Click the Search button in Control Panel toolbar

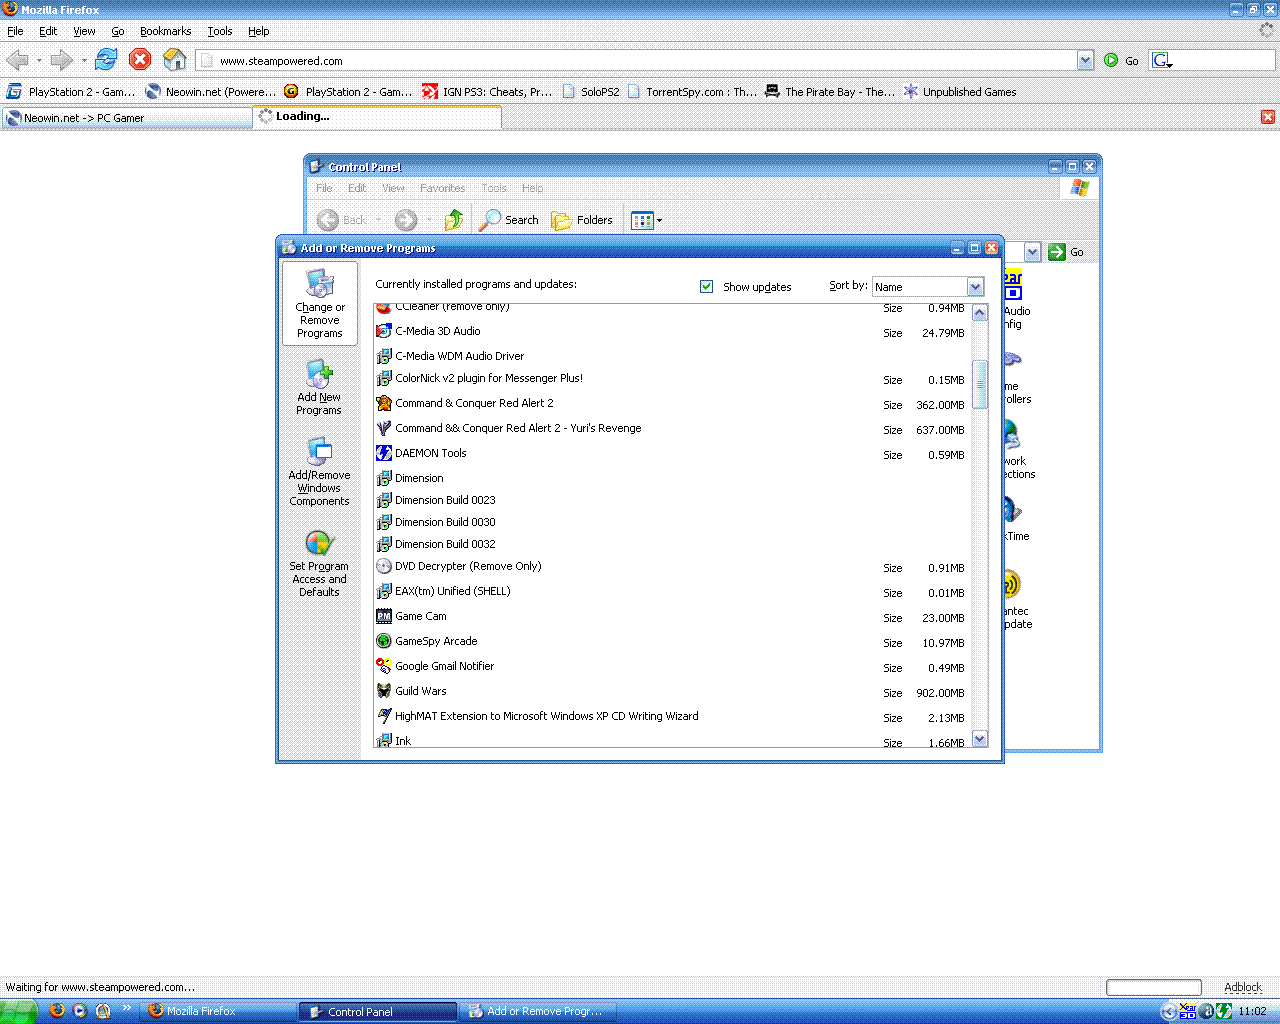pyautogui.click(x=509, y=220)
